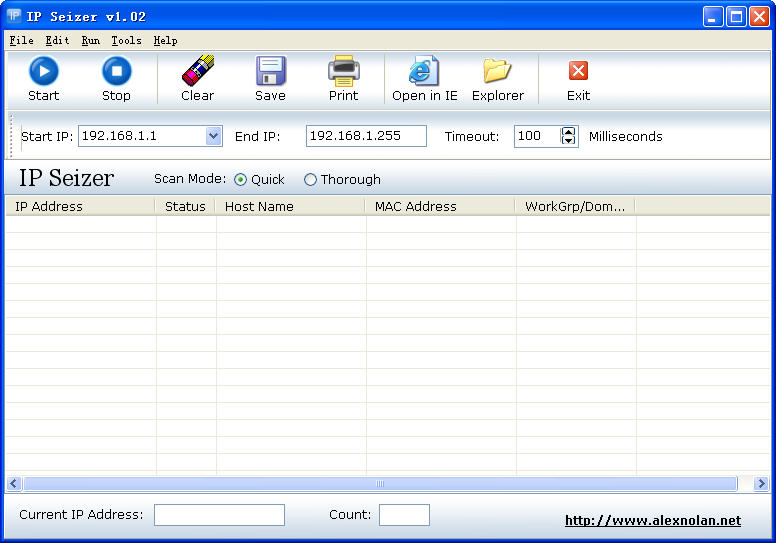Click the horizontal scrollbar thumb
This screenshot has height=543, width=776.
pyautogui.click(x=380, y=484)
